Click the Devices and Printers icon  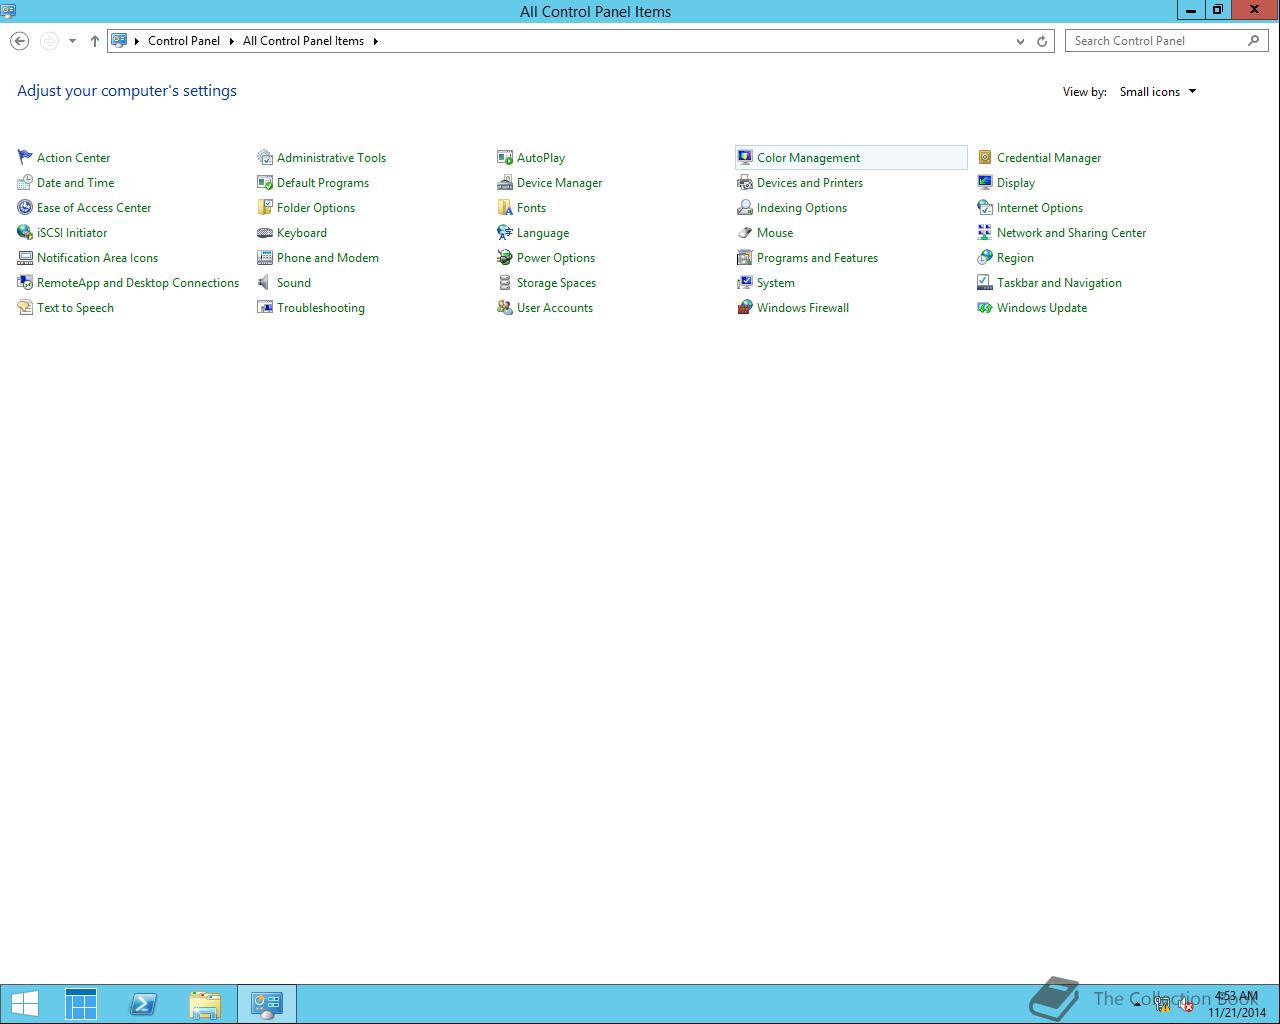point(745,182)
